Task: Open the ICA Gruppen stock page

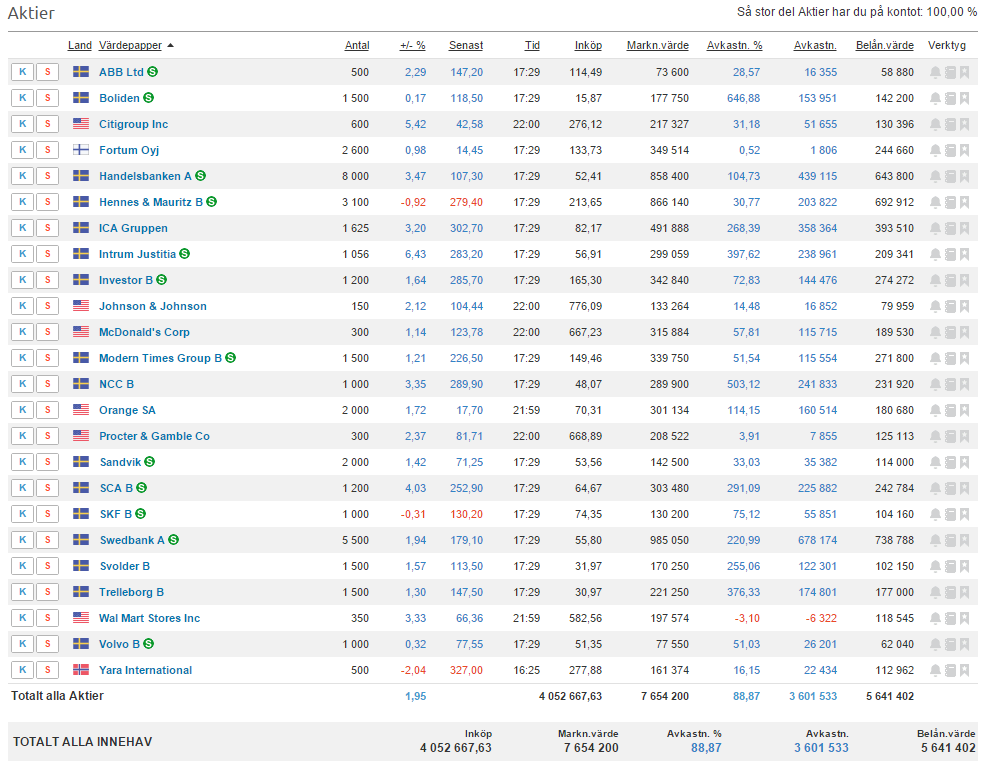Action: (x=133, y=228)
